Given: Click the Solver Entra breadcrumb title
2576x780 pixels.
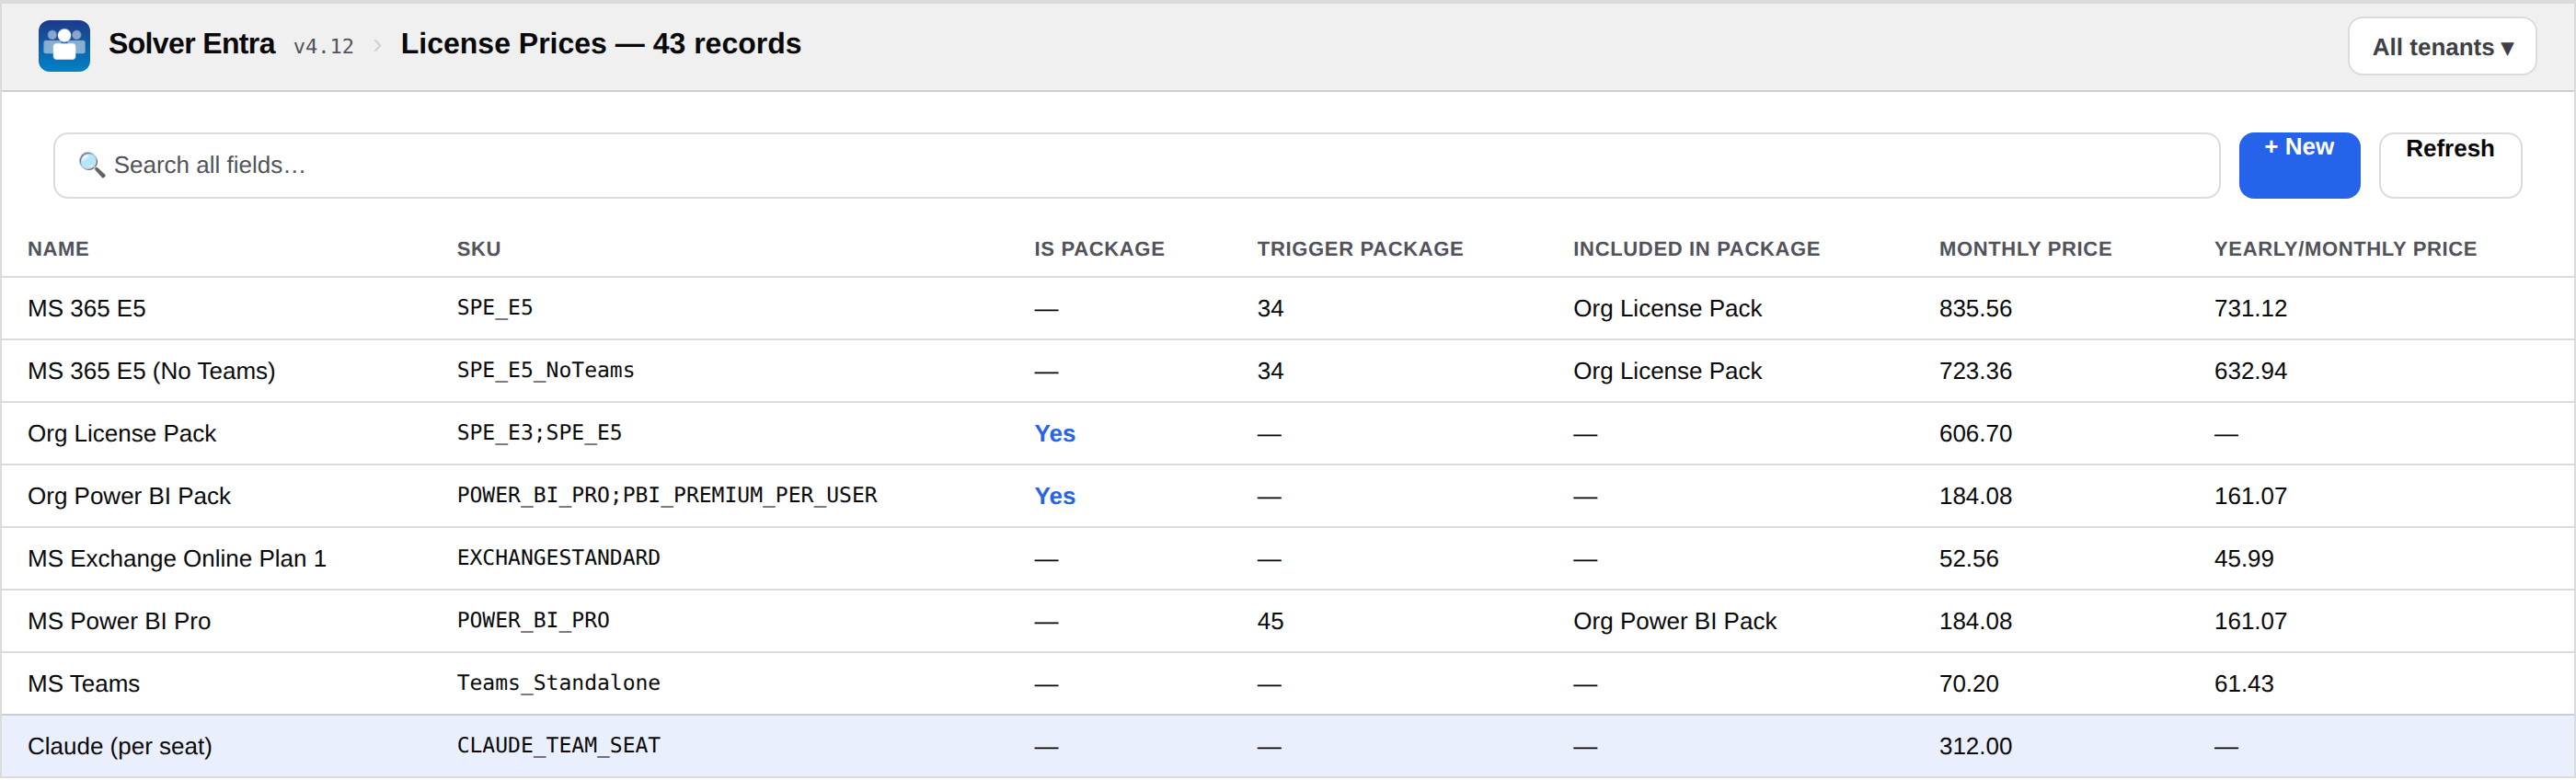Looking at the screenshot, I should click(x=191, y=44).
